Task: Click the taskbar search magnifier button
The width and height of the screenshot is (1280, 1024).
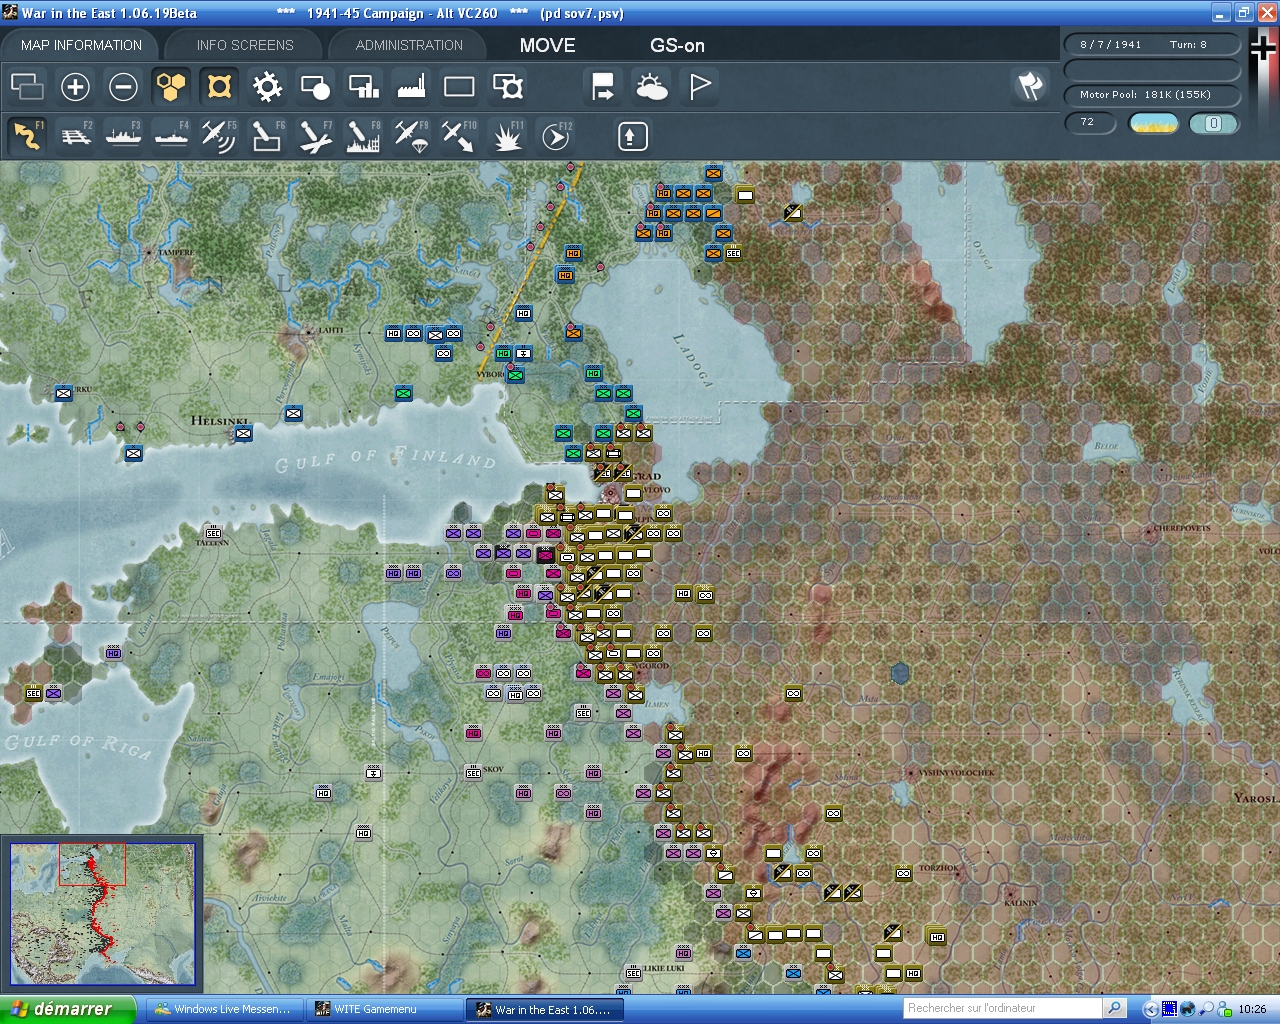Action: pyautogui.click(x=1114, y=1008)
